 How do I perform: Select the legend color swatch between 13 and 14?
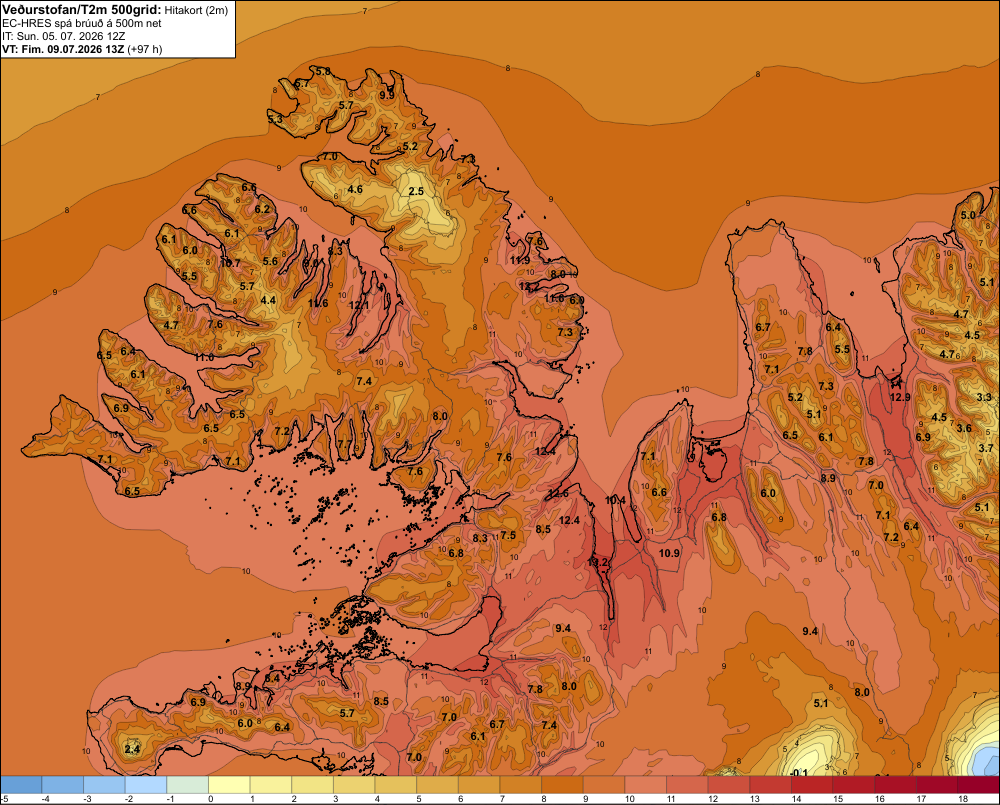coord(770,785)
